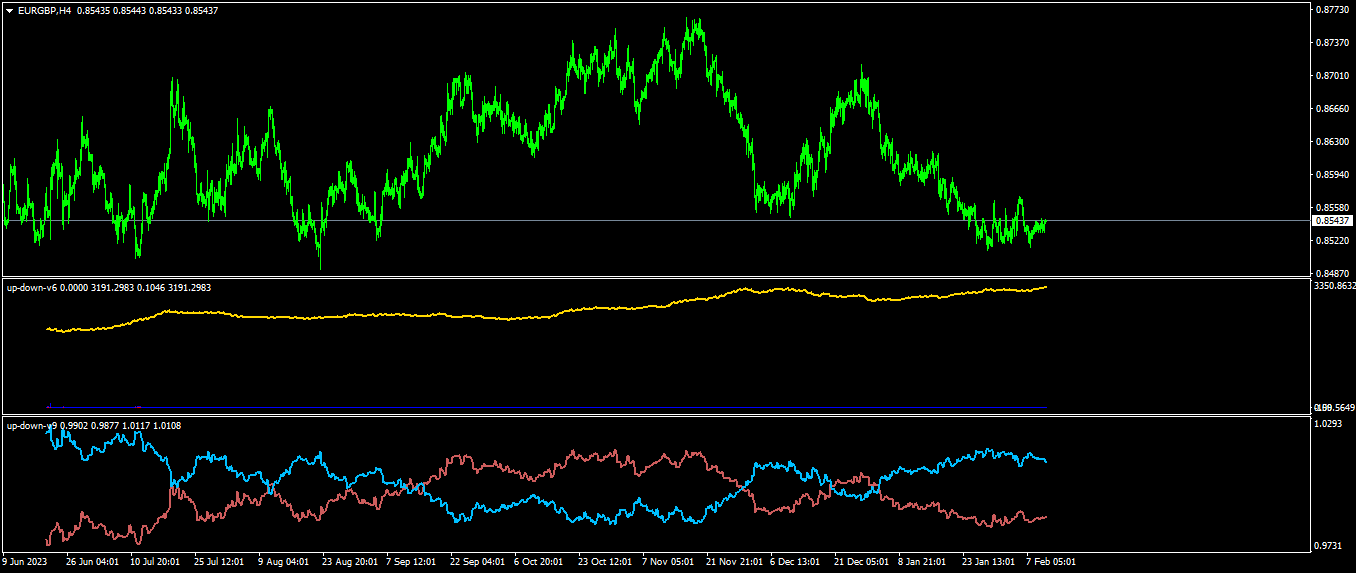Click the 0.85940 price axis label

(x=1334, y=175)
